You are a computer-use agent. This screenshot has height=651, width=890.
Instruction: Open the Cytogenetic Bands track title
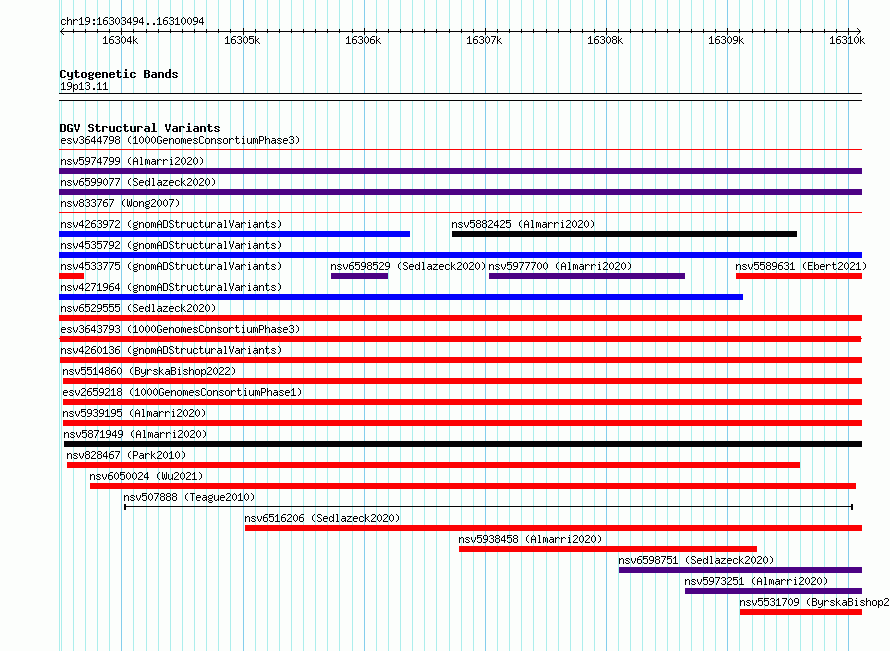coord(119,74)
